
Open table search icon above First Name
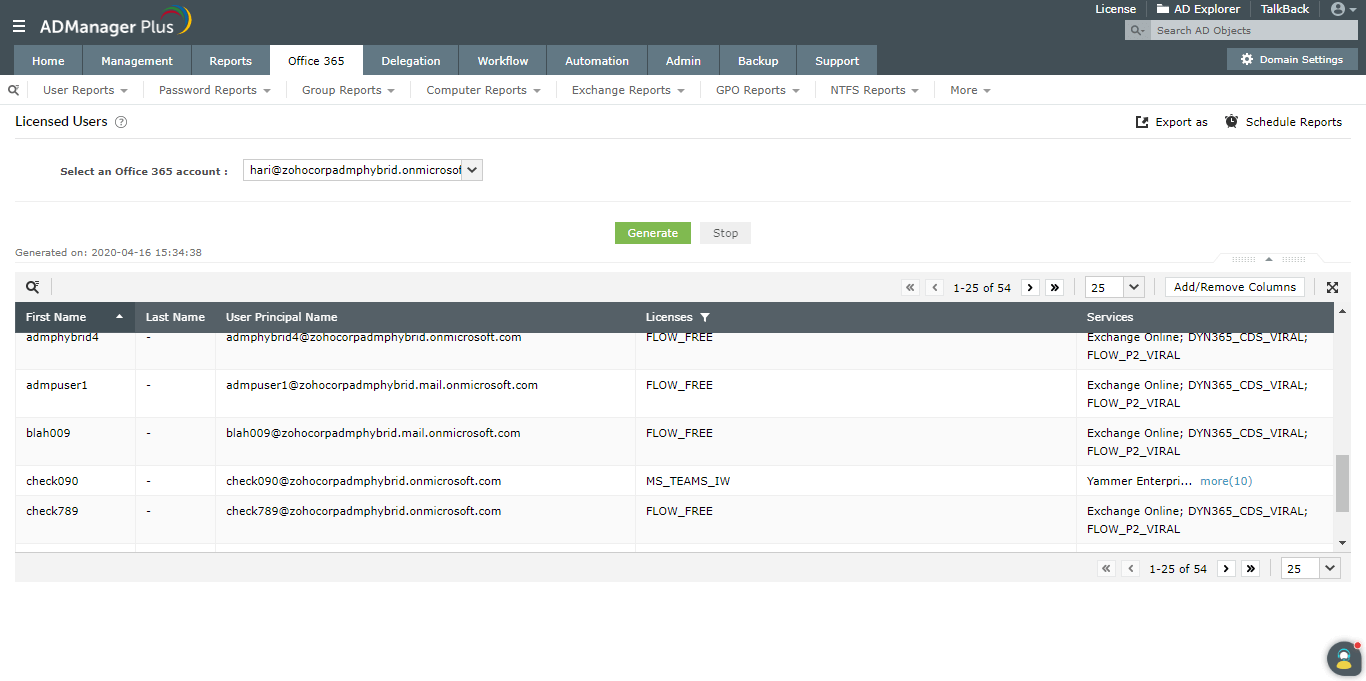pos(33,287)
